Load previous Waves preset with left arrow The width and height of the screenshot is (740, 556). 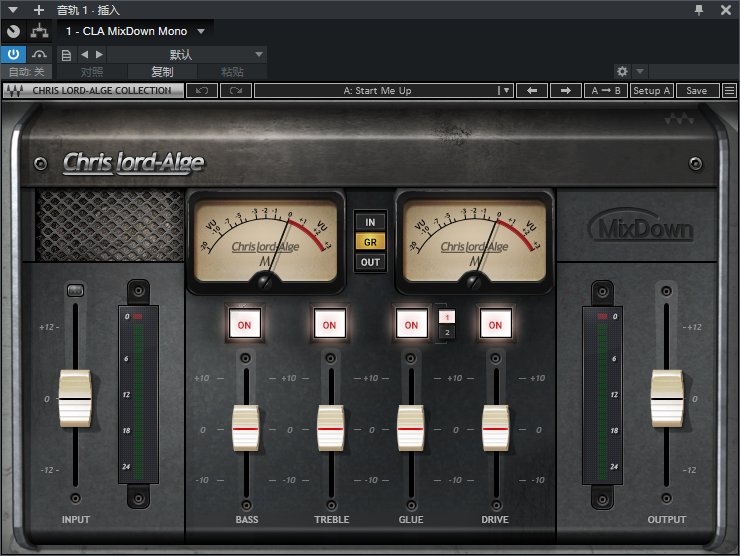(532, 91)
